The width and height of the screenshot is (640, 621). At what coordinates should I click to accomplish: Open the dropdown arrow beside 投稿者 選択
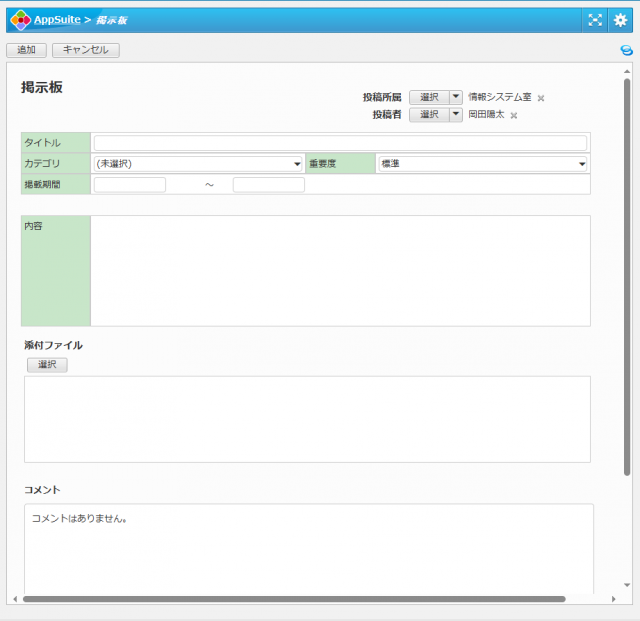click(456, 115)
